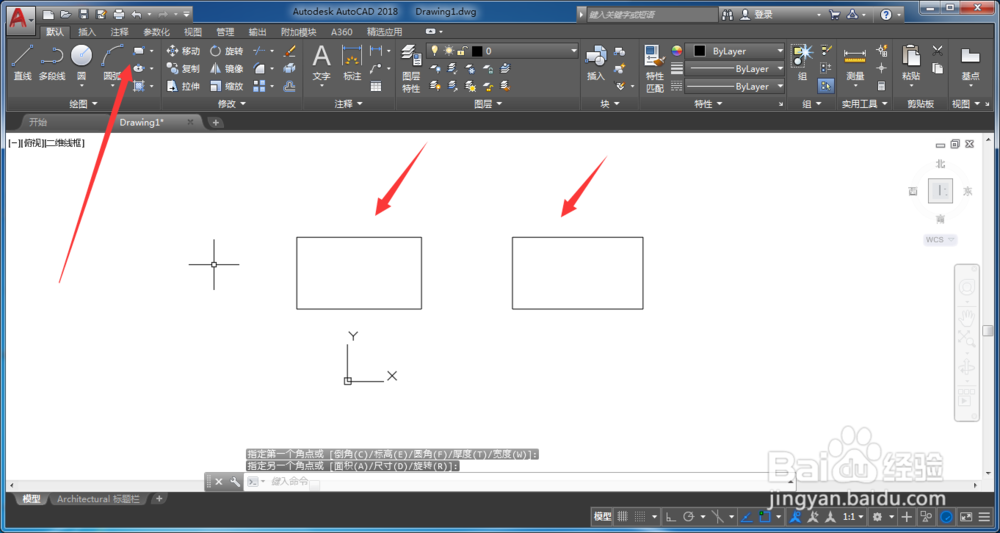The image size is (1000, 533).
Task: Expand the 注释 (Annotation) panel
Action: pyautogui.click(x=348, y=104)
